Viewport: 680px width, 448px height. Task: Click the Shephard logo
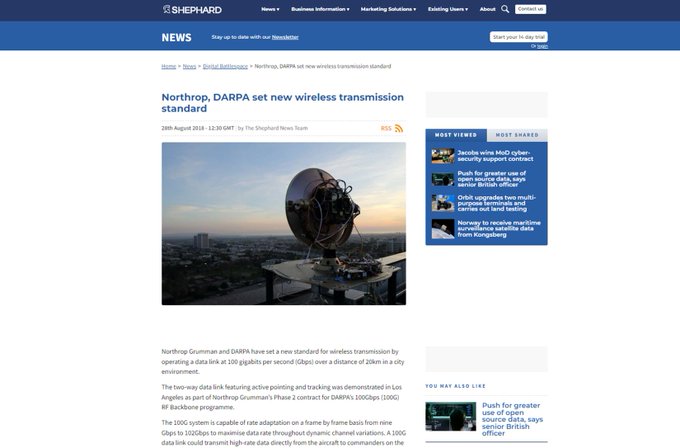(x=192, y=10)
